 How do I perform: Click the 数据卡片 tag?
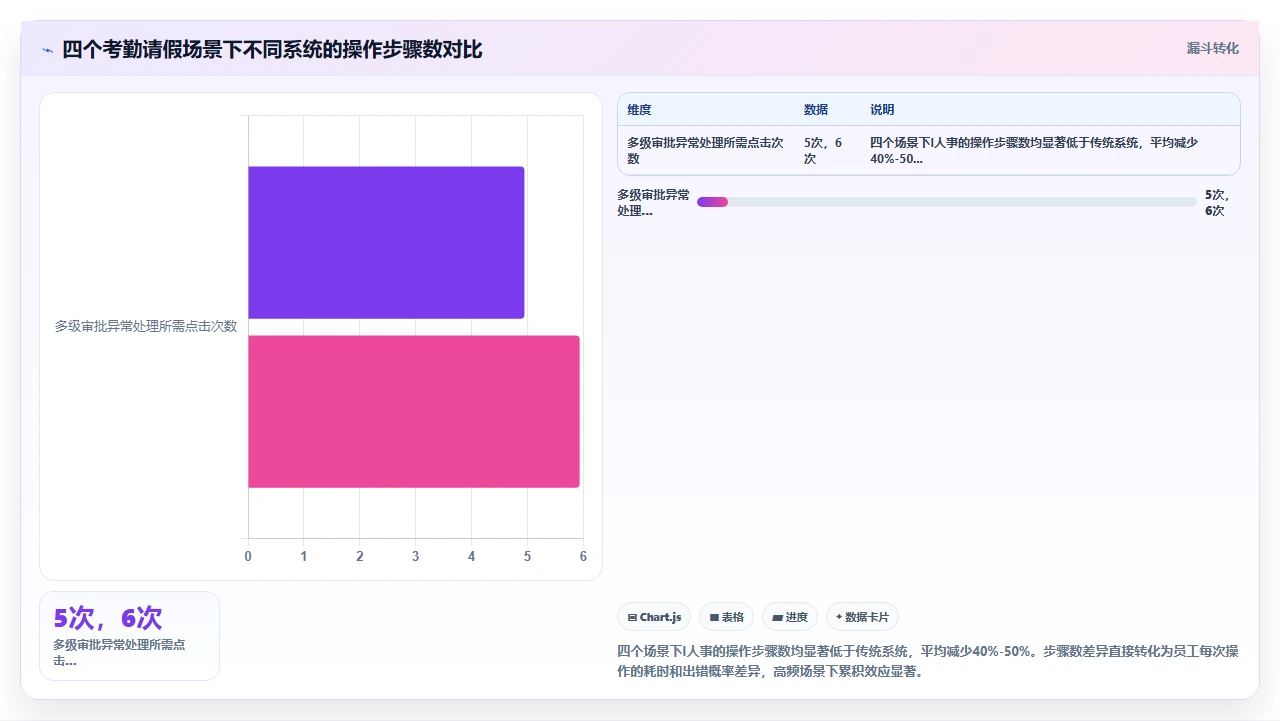pos(862,617)
